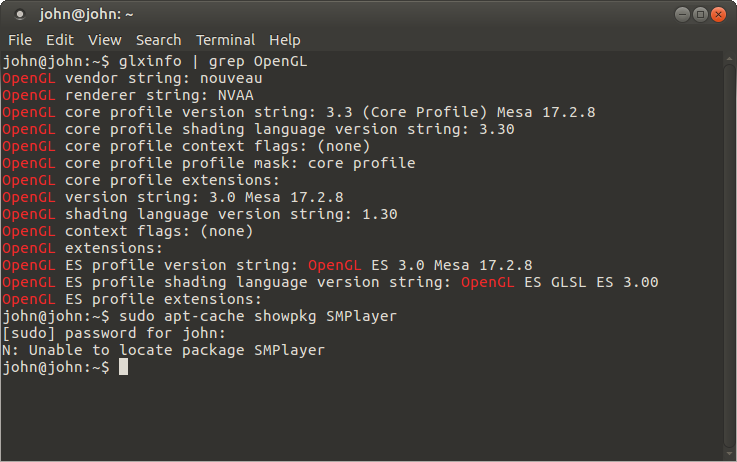Open the Help menu

(284, 40)
